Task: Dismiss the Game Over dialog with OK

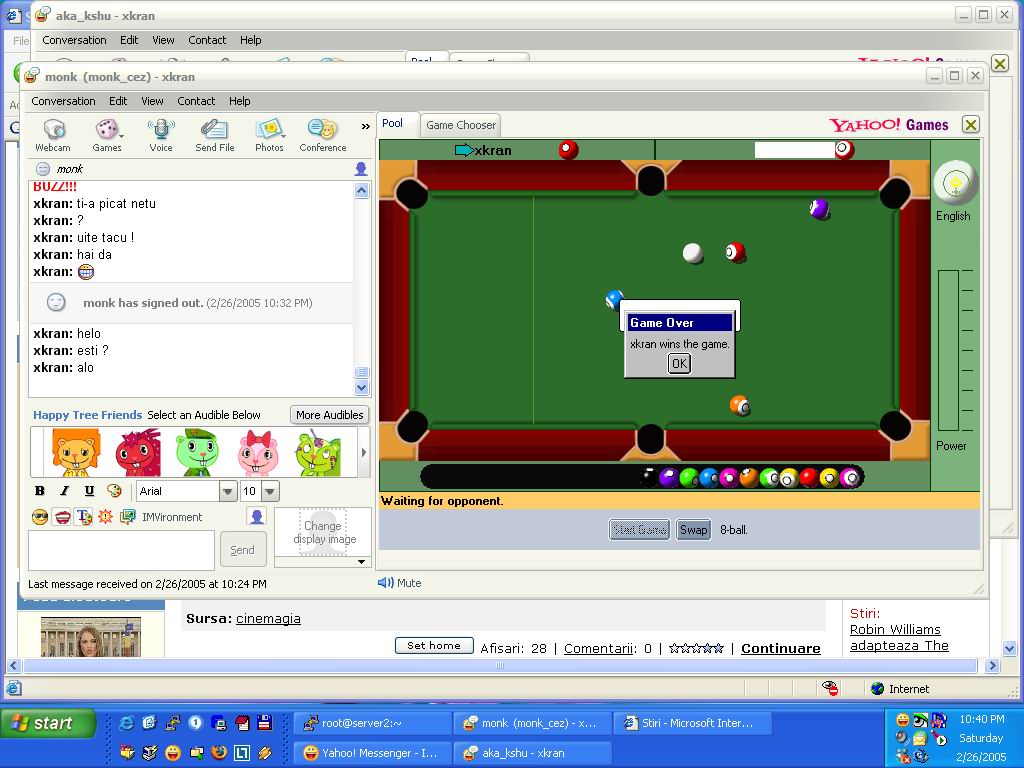Action: click(679, 364)
